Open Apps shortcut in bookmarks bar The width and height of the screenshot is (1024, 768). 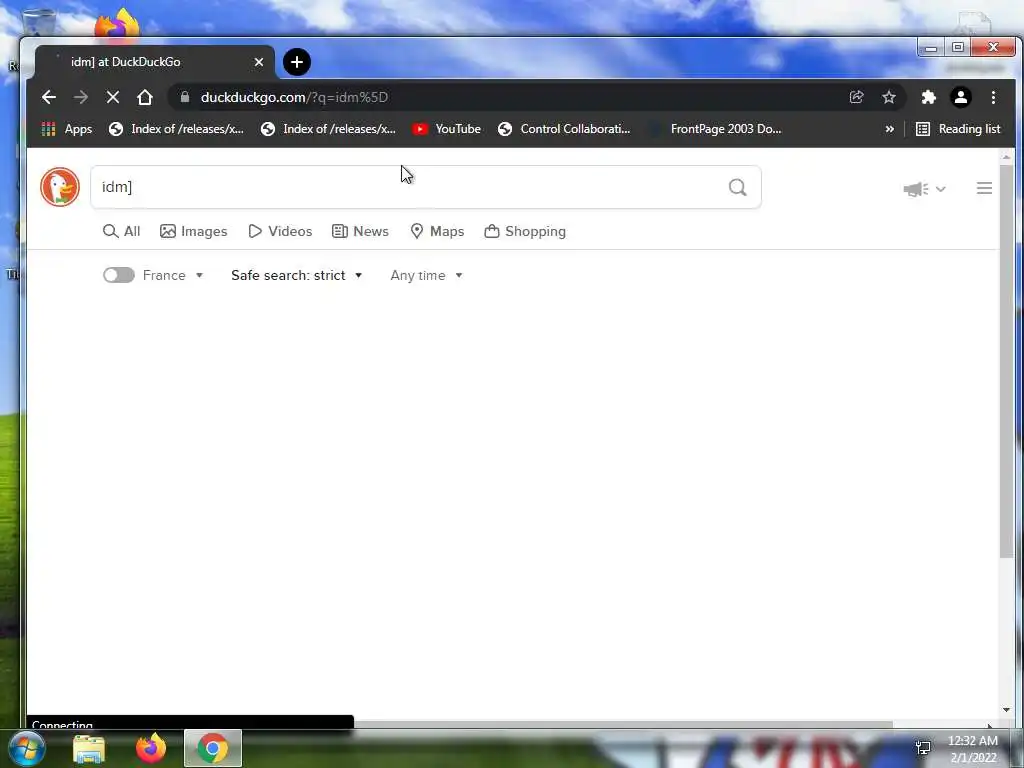[x=67, y=129]
